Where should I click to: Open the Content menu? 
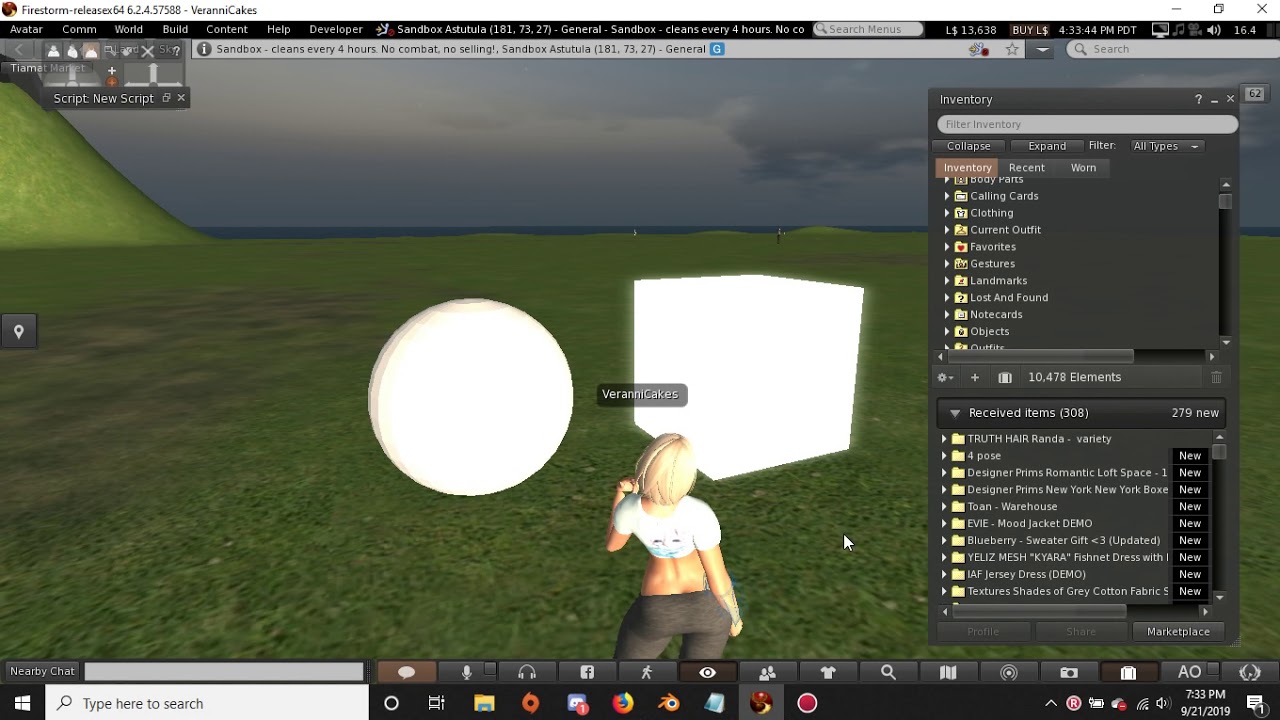tap(227, 29)
